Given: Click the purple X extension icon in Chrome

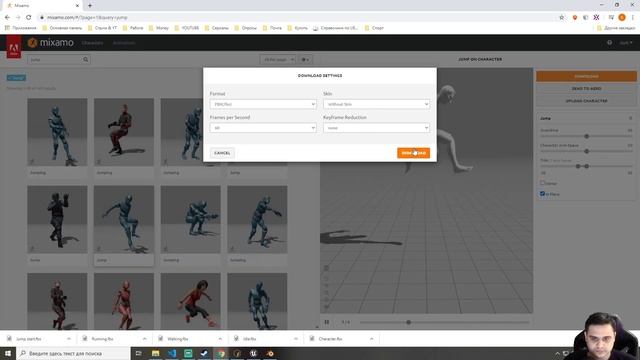Looking at the screenshot, I should [x=596, y=18].
